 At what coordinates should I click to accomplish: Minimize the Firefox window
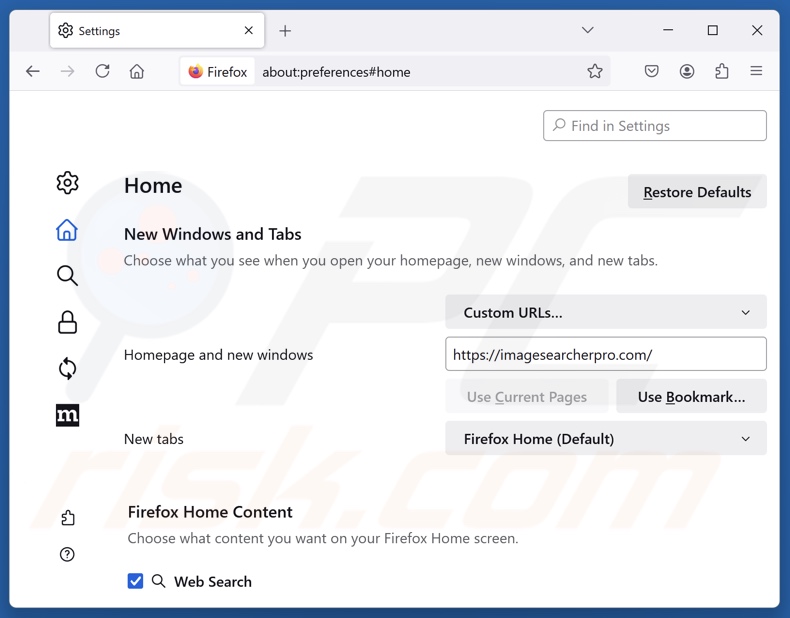[668, 30]
